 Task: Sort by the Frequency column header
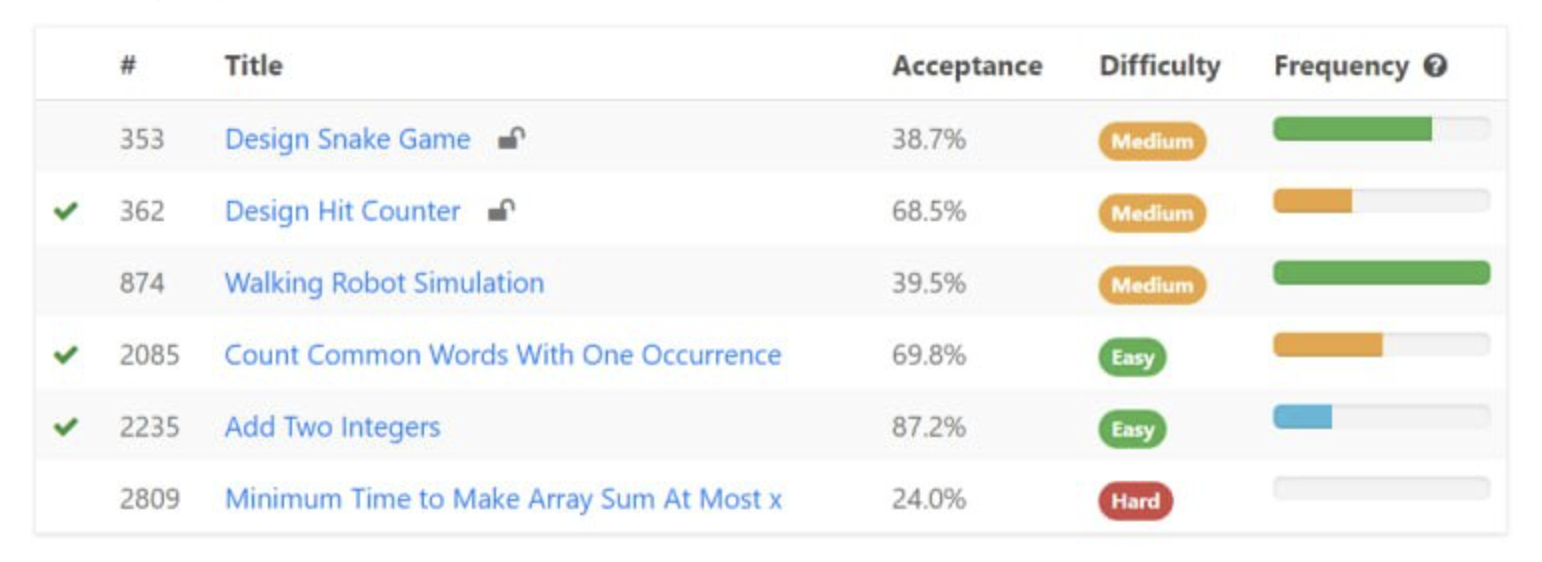point(1340,66)
